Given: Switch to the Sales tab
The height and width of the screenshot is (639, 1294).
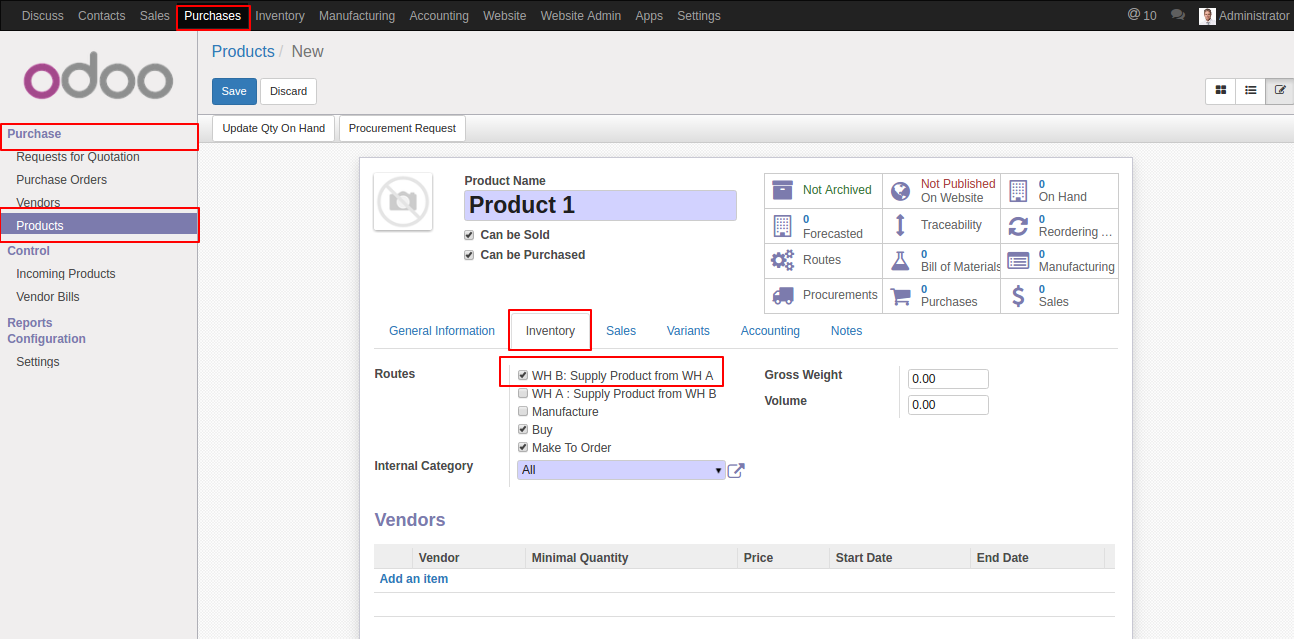Looking at the screenshot, I should (x=621, y=331).
